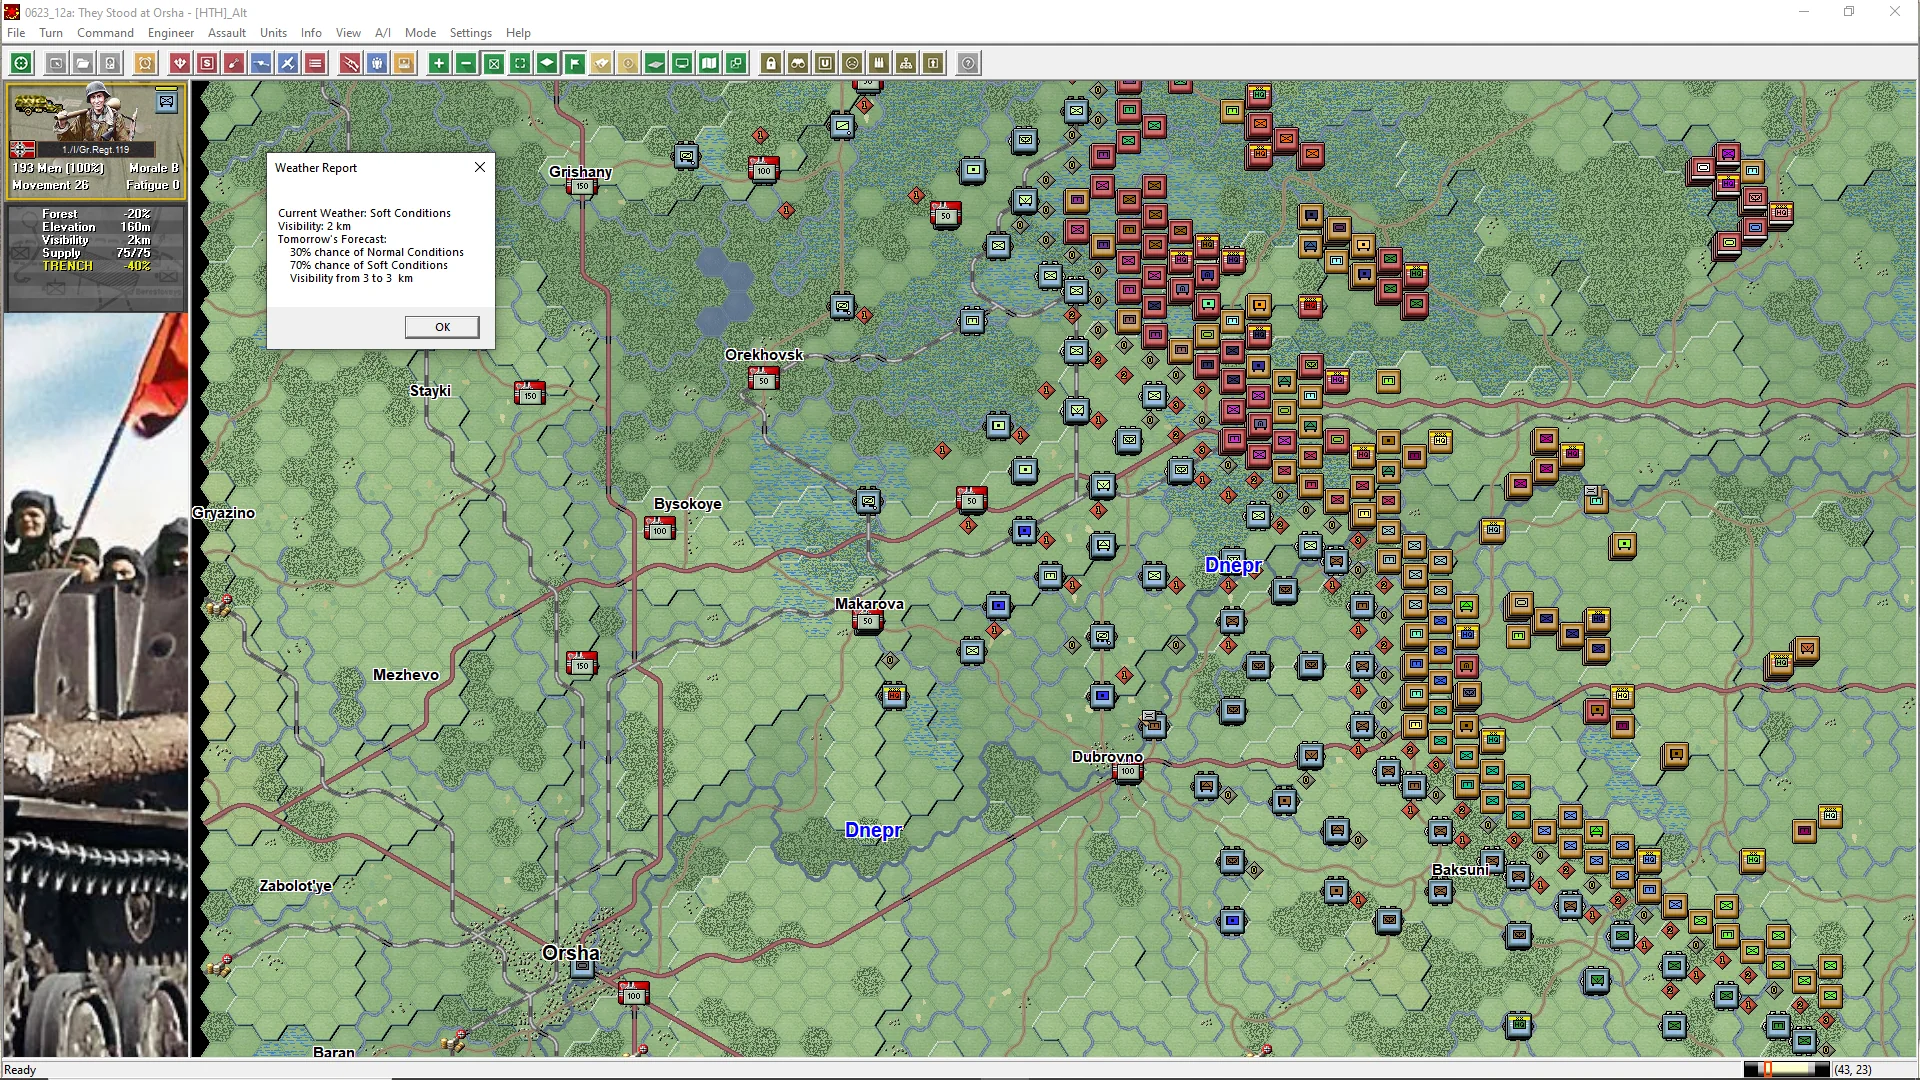
Task: Toggle the green flag objectives toolbar button
Action: (575, 64)
